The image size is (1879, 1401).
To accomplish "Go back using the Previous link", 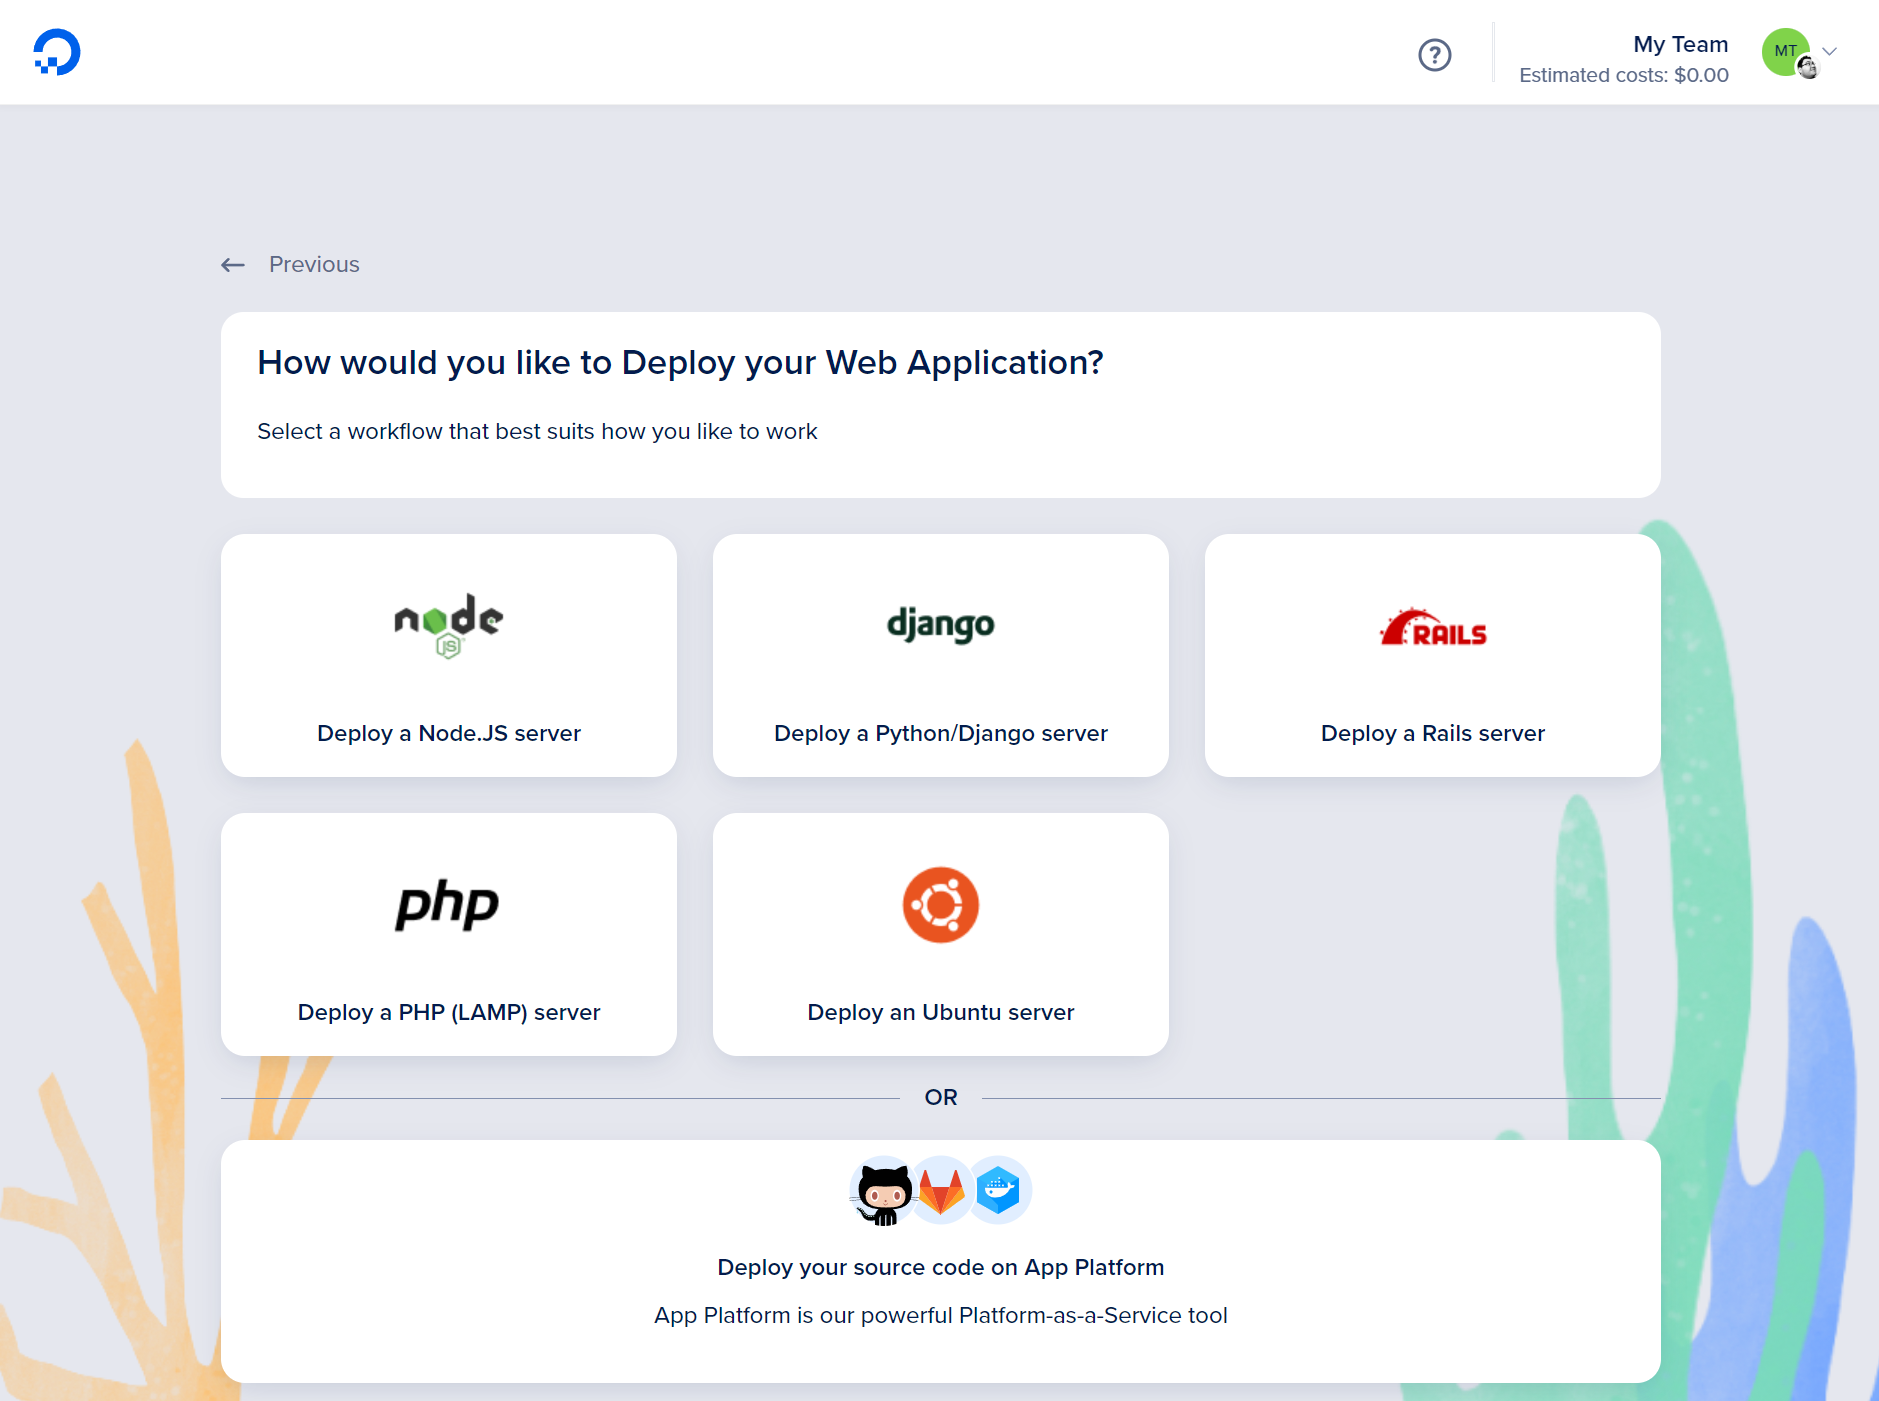I will tap(313, 265).
